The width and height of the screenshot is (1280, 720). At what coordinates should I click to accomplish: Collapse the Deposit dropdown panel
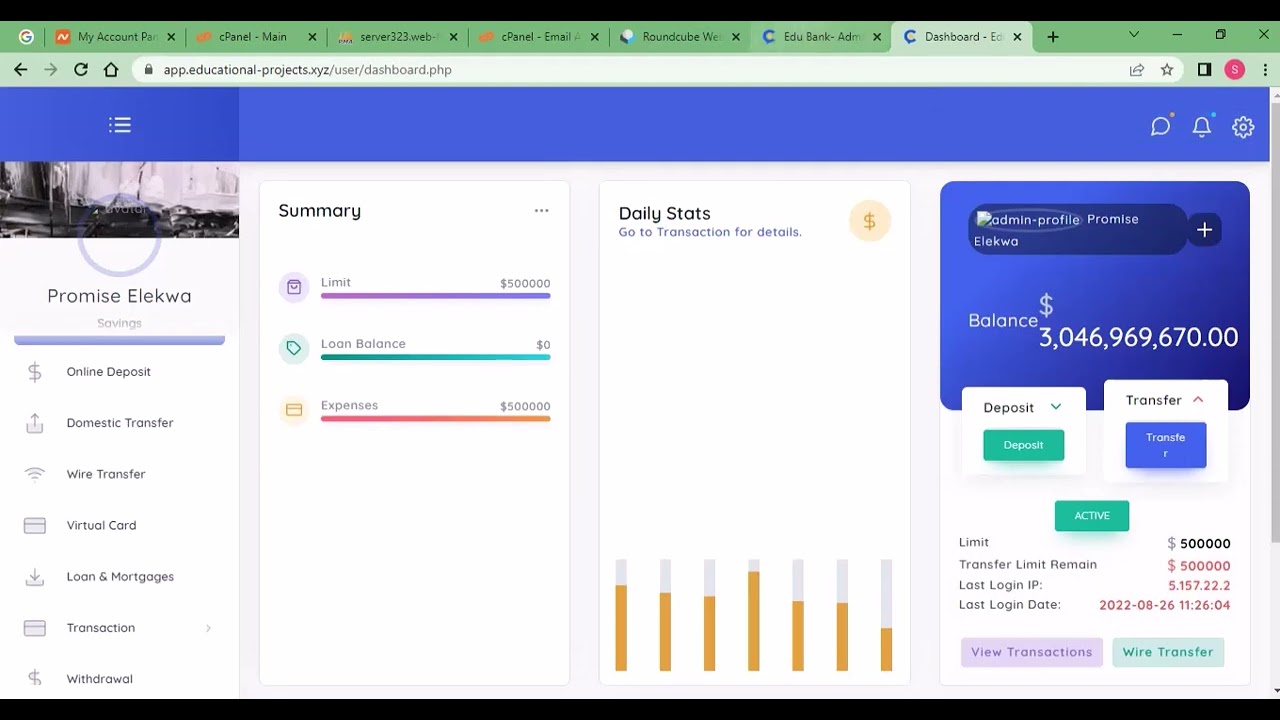pos(1055,407)
